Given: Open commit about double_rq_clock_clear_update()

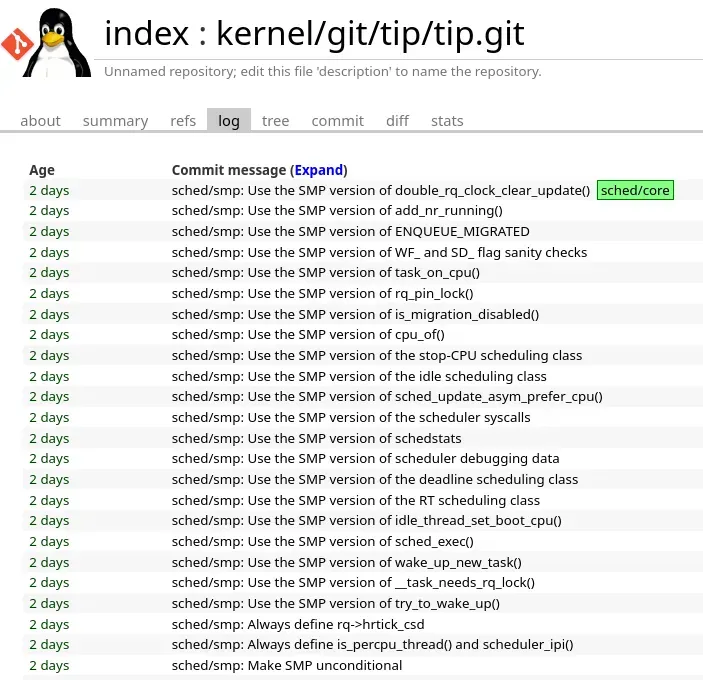Looking at the screenshot, I should coord(381,190).
